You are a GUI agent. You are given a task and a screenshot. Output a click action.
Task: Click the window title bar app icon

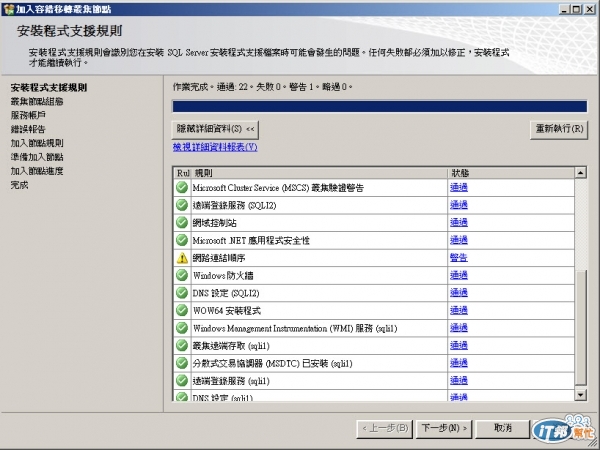pos(8,9)
